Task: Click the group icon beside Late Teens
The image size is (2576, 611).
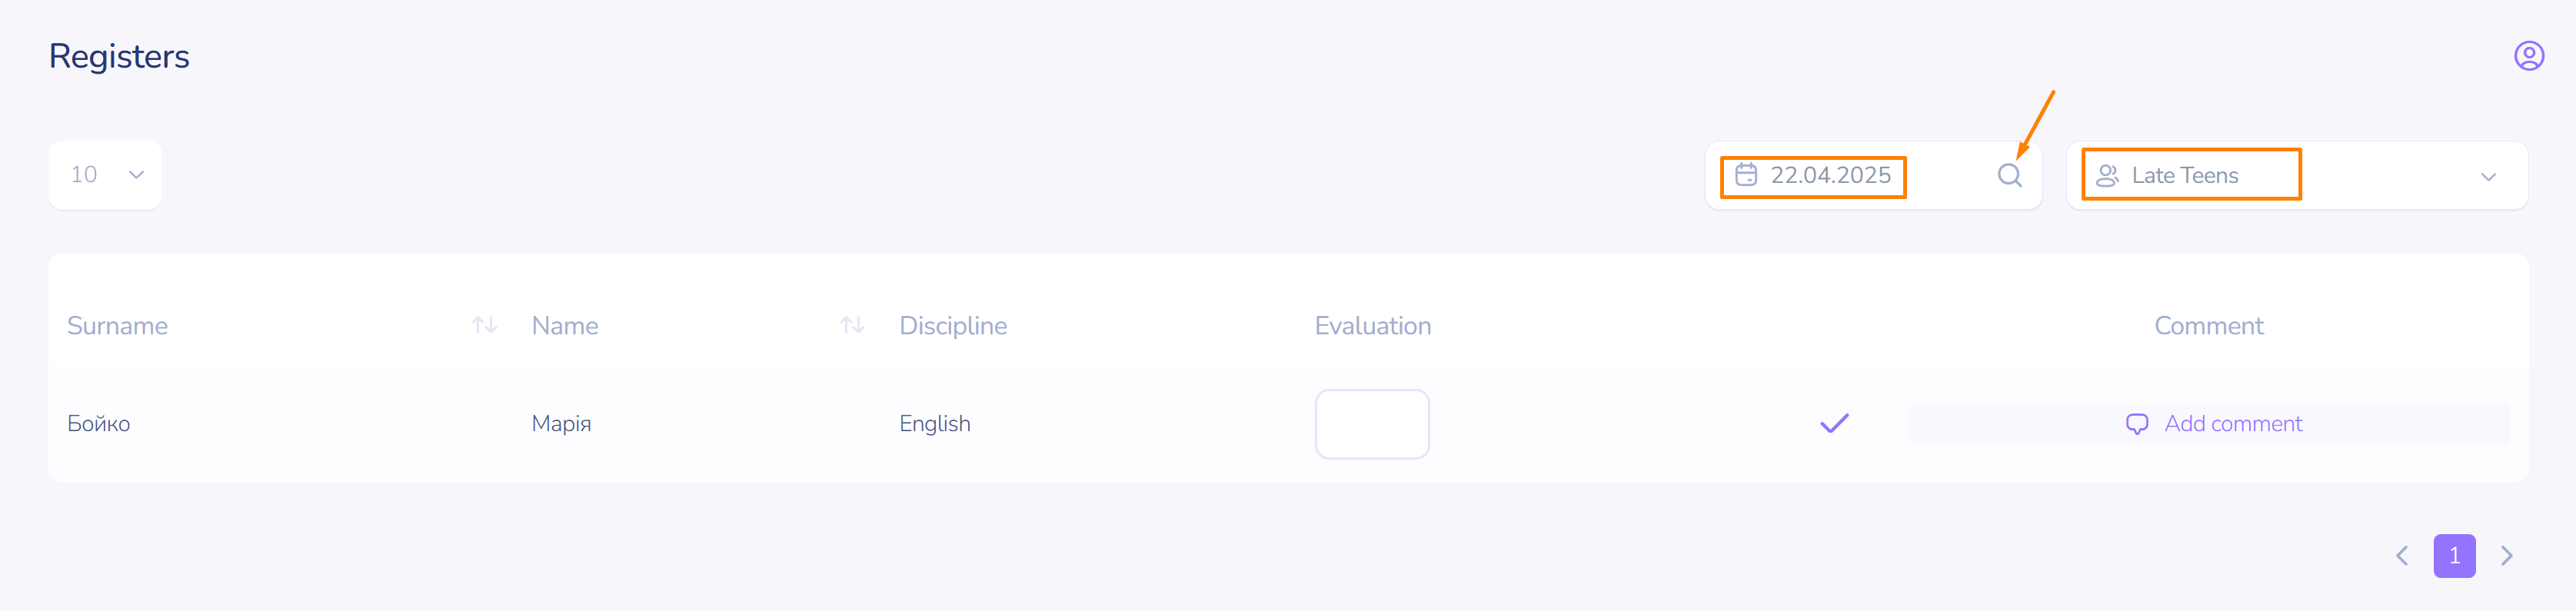Action: point(2107,176)
